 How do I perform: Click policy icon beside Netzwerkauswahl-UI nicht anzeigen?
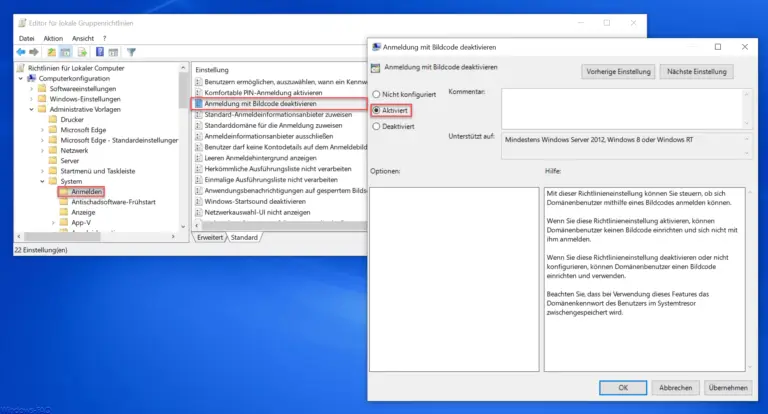click(198, 212)
